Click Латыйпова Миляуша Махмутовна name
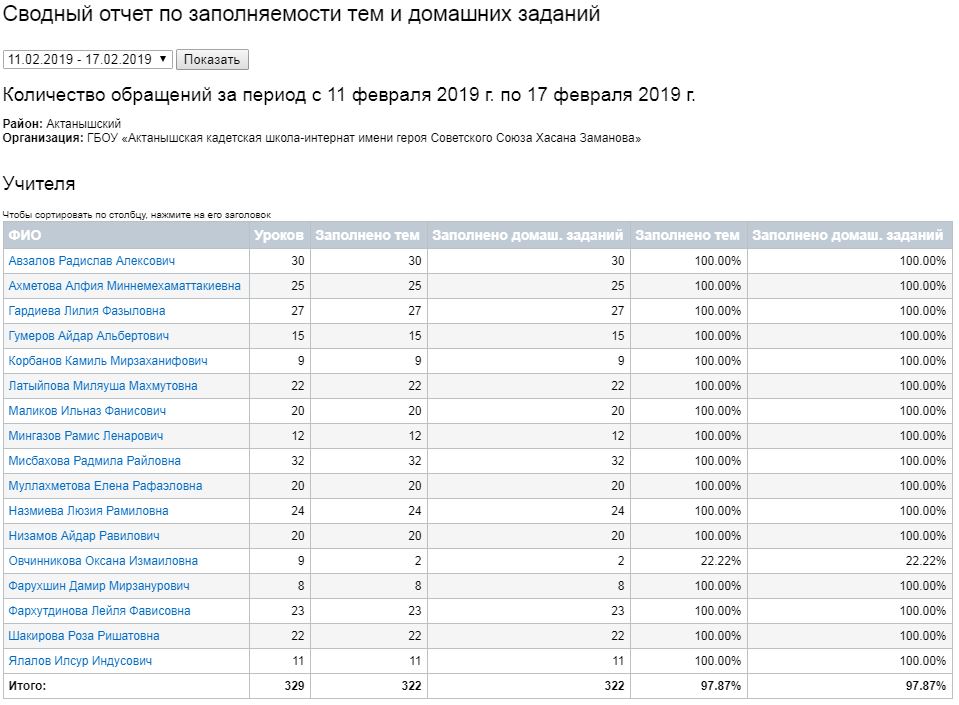The height and width of the screenshot is (705, 959). tap(103, 386)
